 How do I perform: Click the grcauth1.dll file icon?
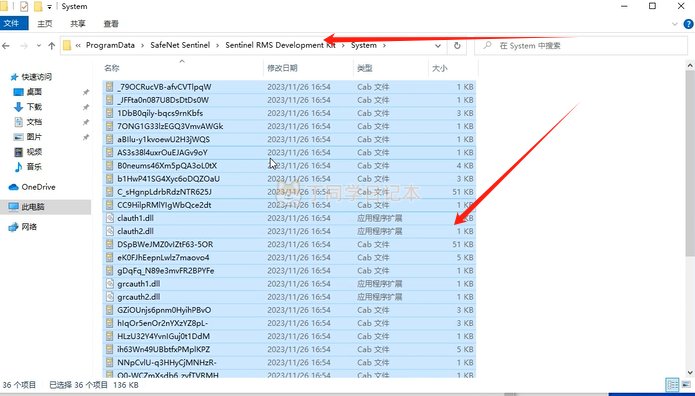coord(109,284)
